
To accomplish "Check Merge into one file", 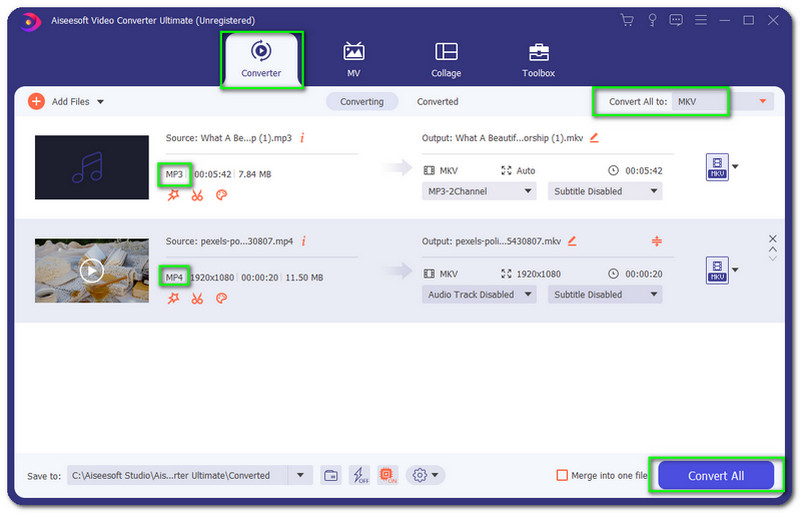I will [562, 475].
